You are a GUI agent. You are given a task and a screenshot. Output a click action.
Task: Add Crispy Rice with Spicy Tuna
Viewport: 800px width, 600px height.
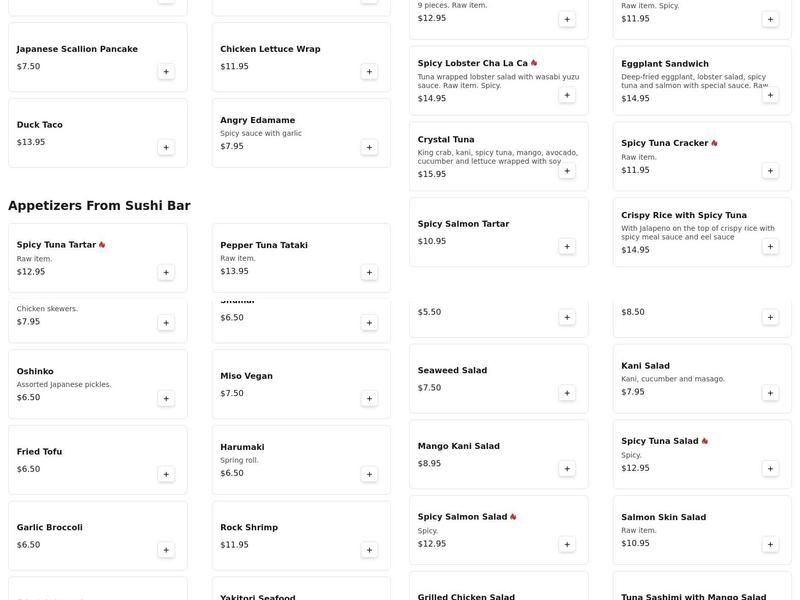coord(771,246)
